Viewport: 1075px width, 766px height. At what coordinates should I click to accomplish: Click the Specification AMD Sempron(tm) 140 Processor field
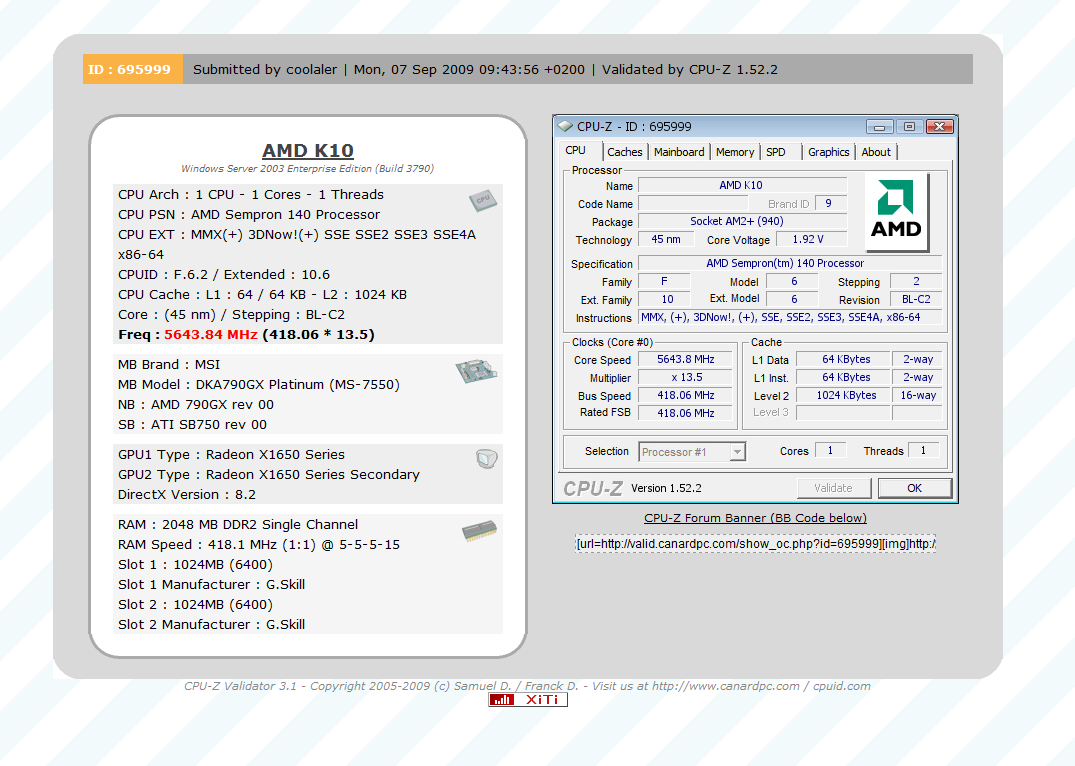click(x=790, y=263)
